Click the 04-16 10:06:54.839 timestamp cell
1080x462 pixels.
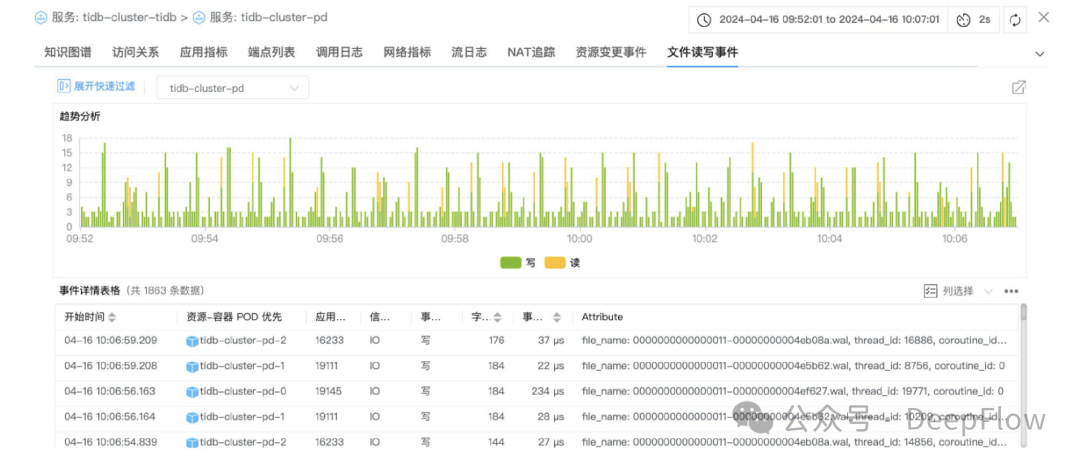pos(110,442)
